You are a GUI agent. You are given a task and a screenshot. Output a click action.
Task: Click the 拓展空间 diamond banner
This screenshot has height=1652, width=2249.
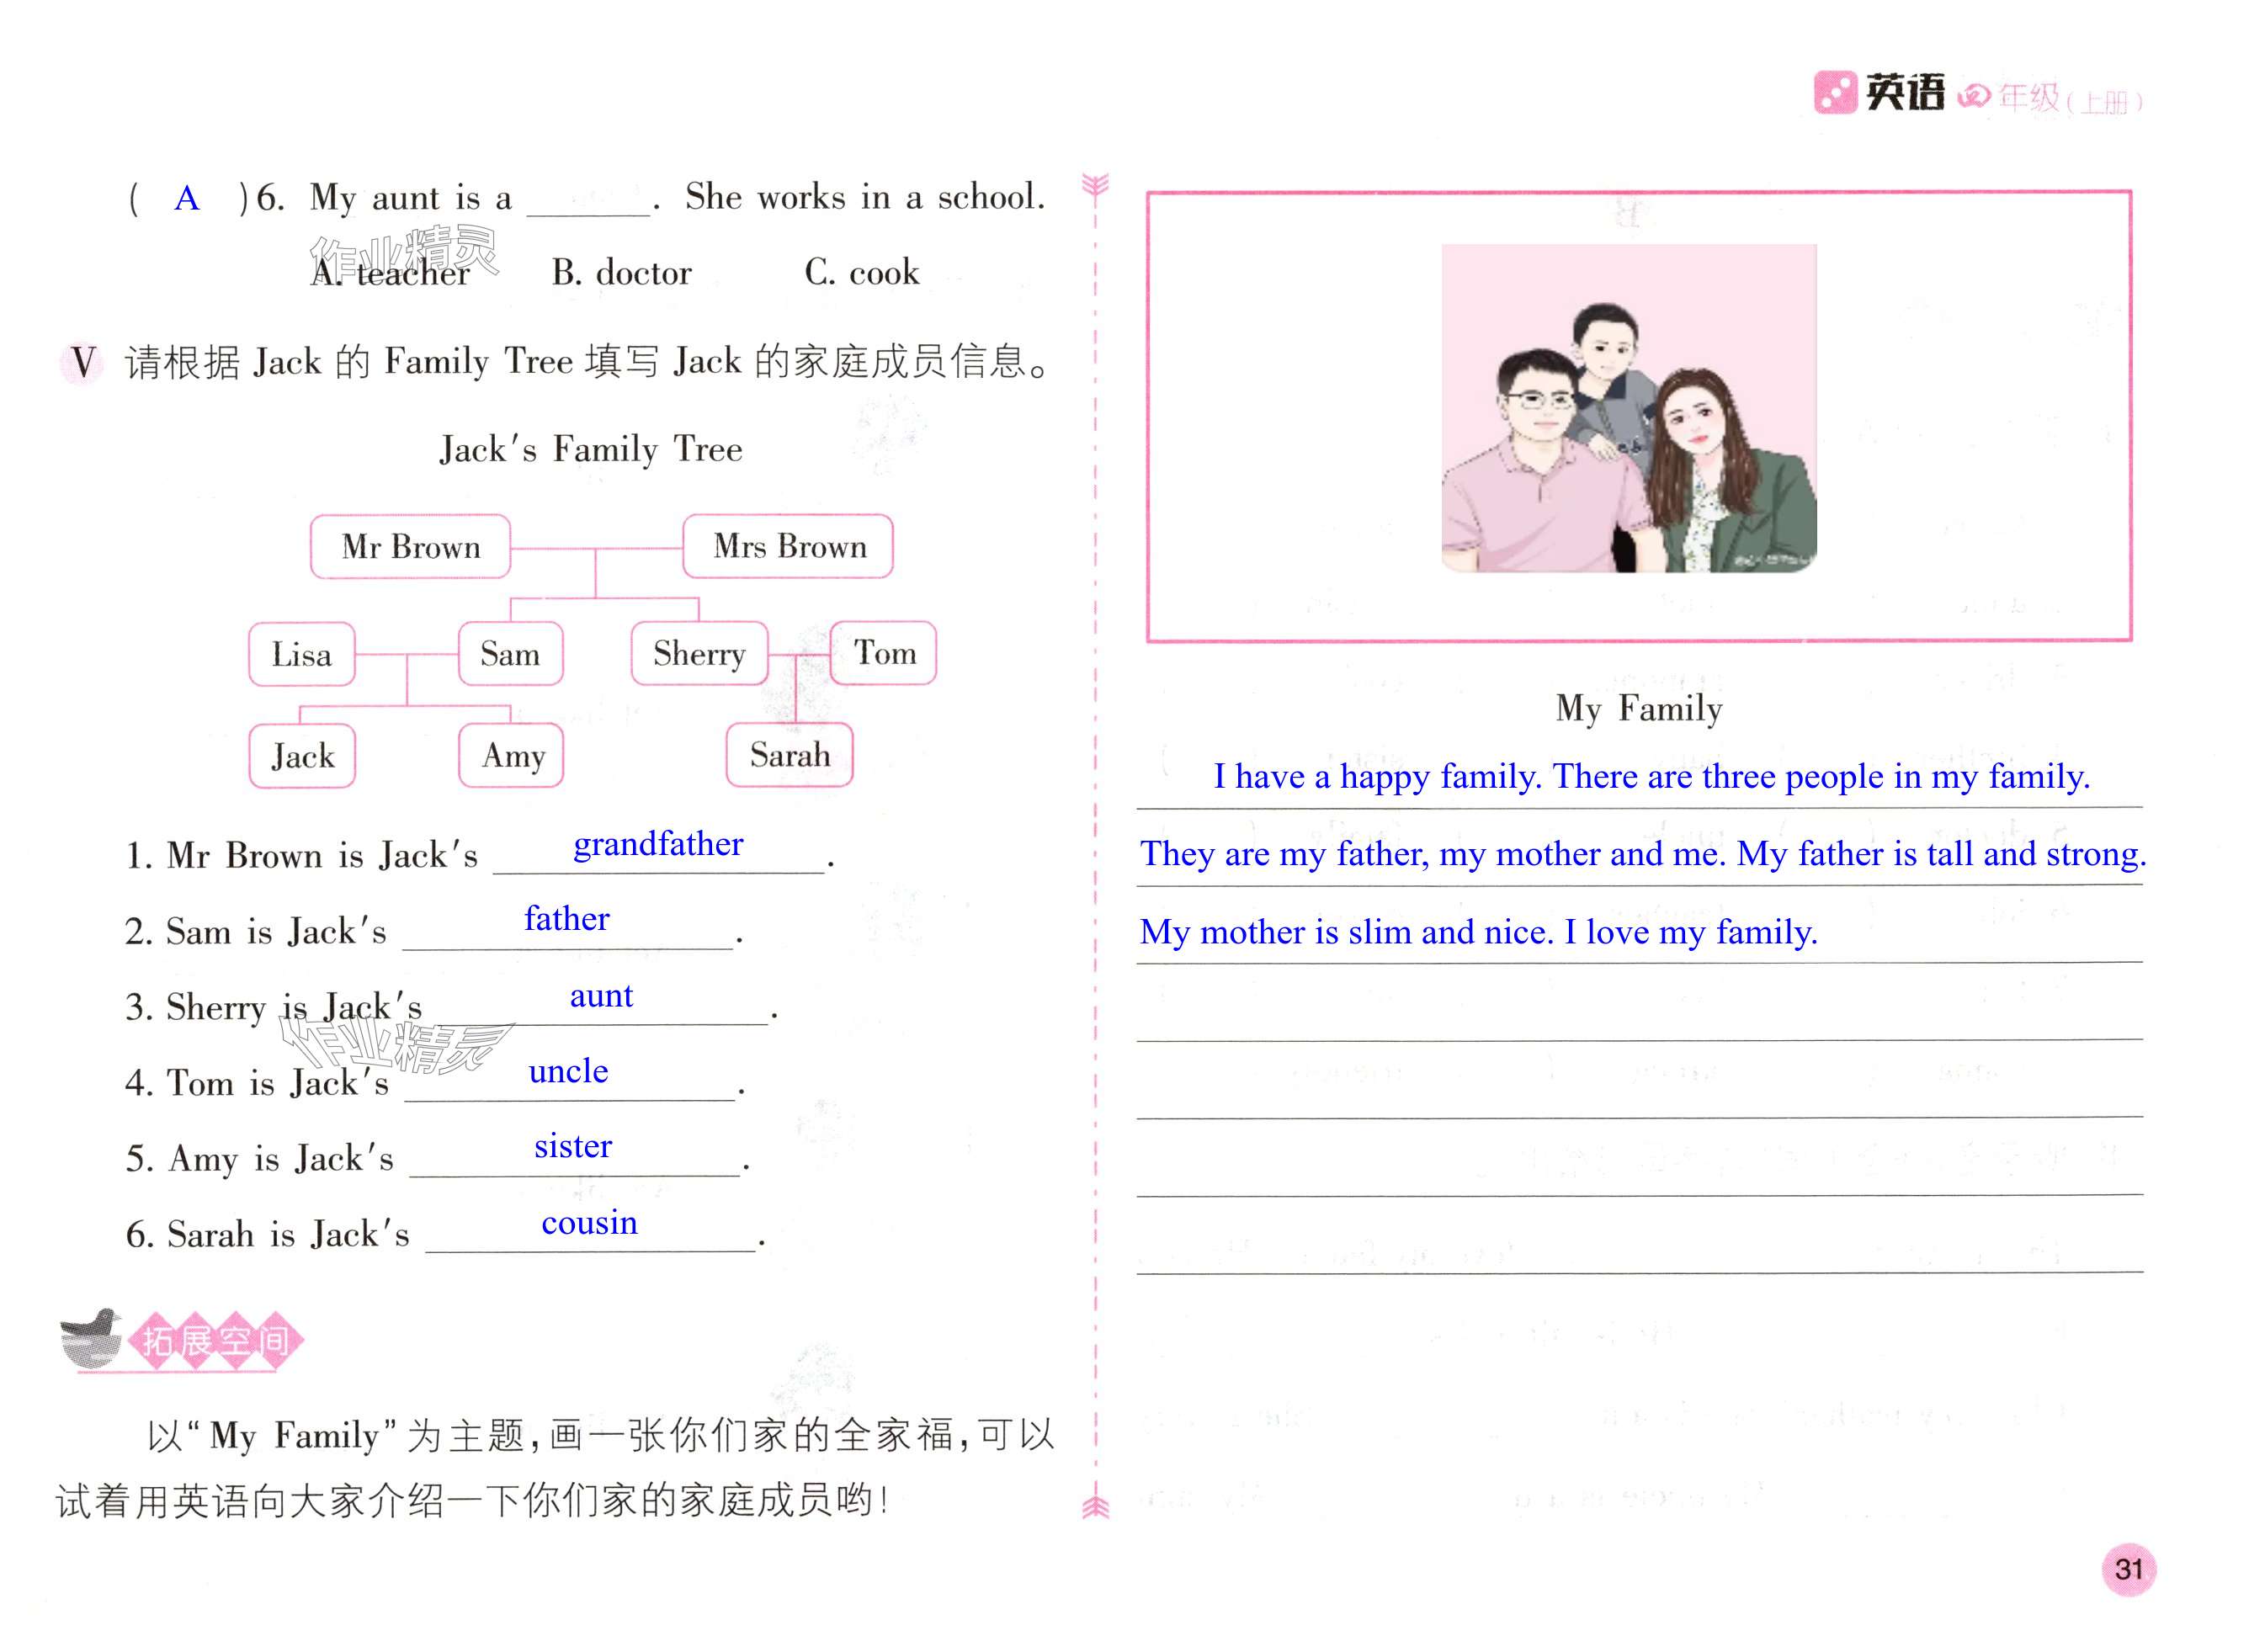[x=216, y=1340]
